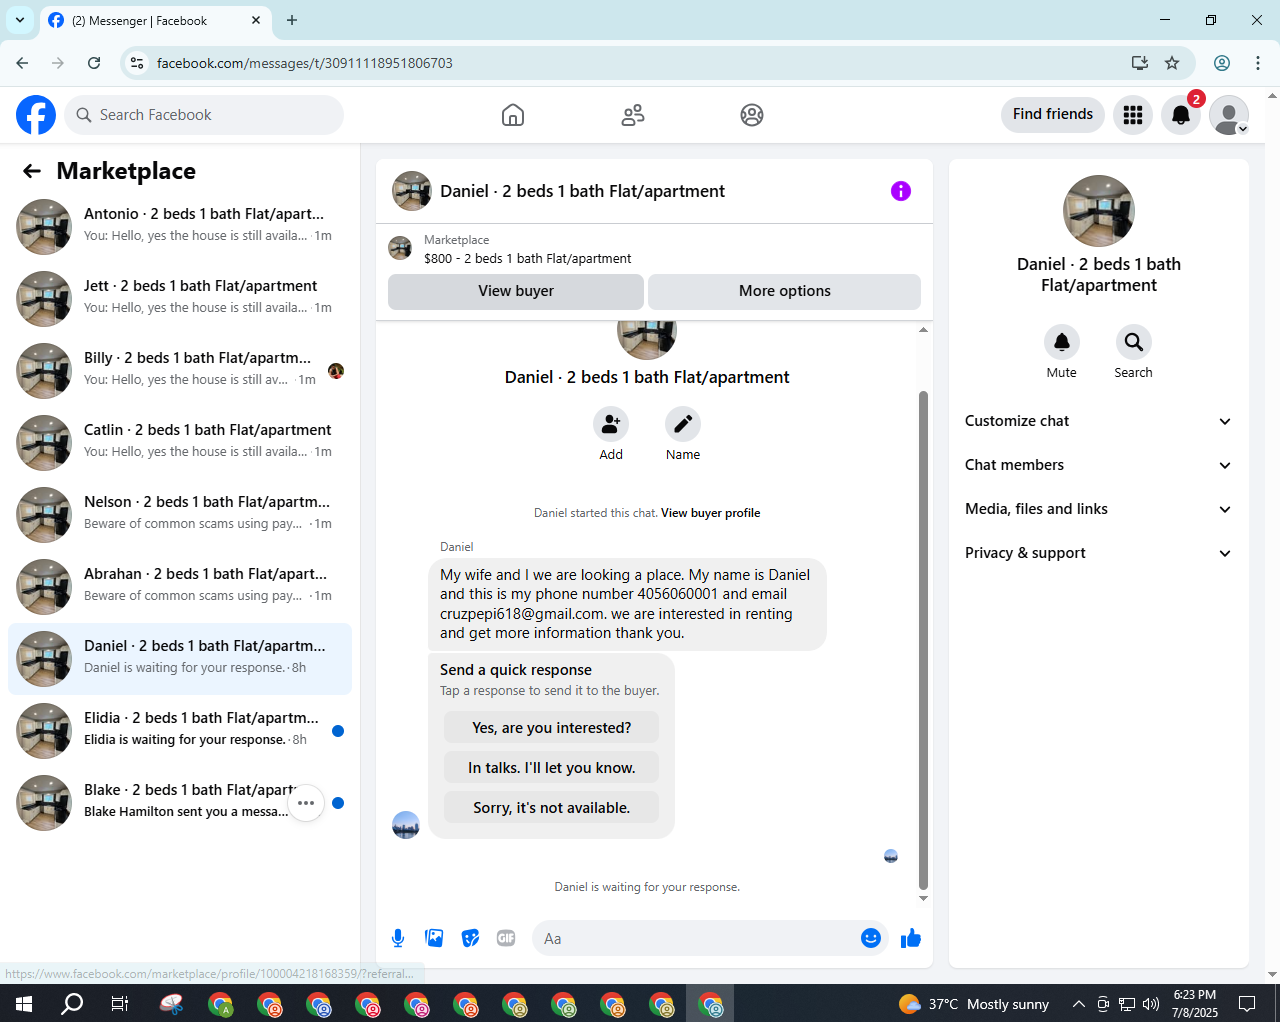Show hidden system tray icons
Viewport: 1280px width, 1022px height.
tap(1078, 1004)
